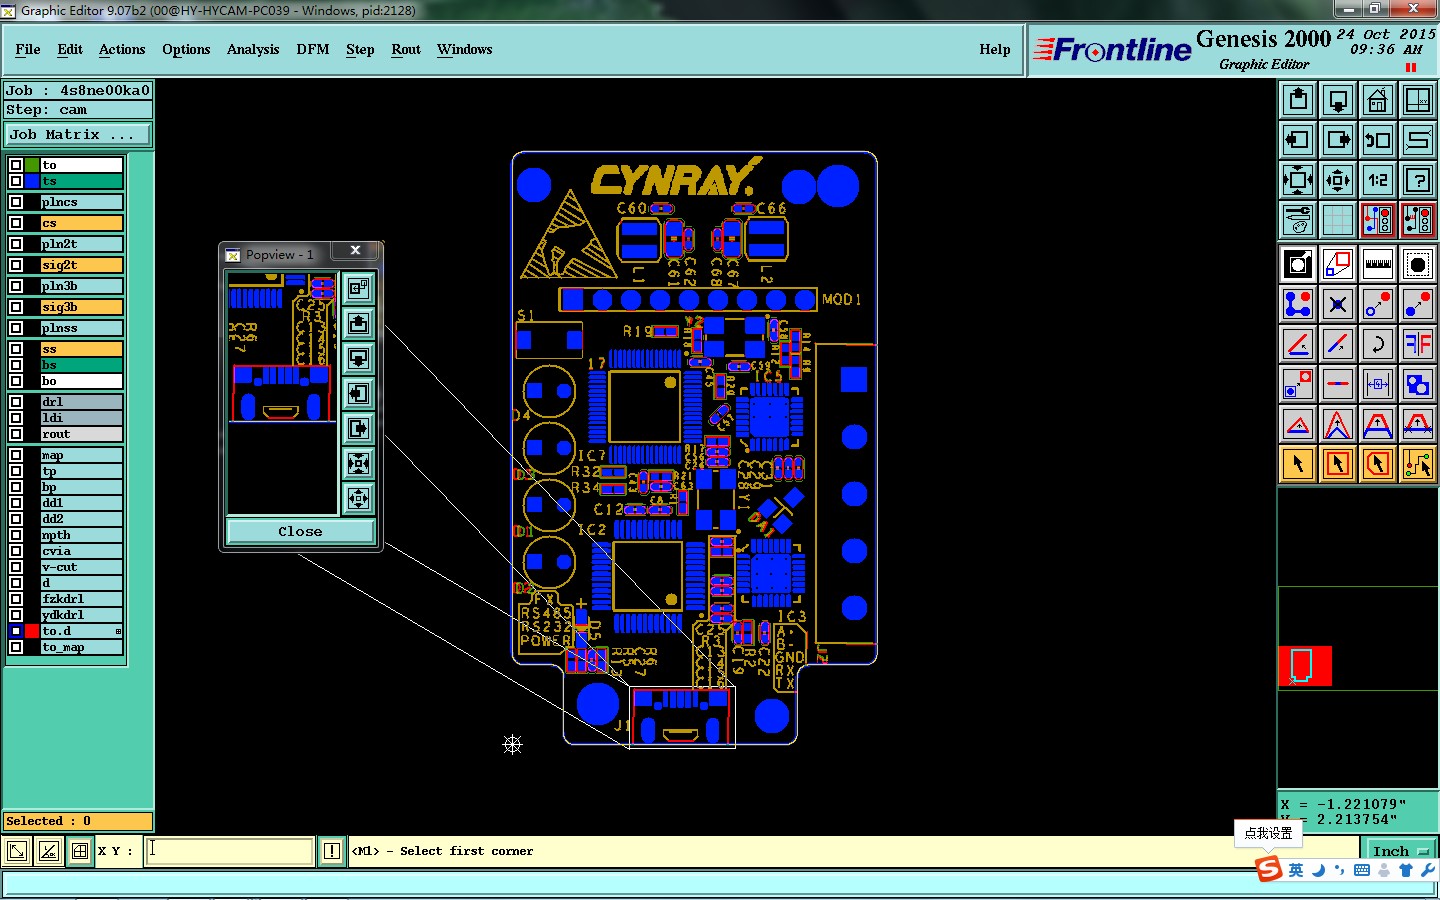Image resolution: width=1440 pixels, height=900 pixels.
Task: Select the X over blue dot delete tool
Action: pyautogui.click(x=1338, y=304)
